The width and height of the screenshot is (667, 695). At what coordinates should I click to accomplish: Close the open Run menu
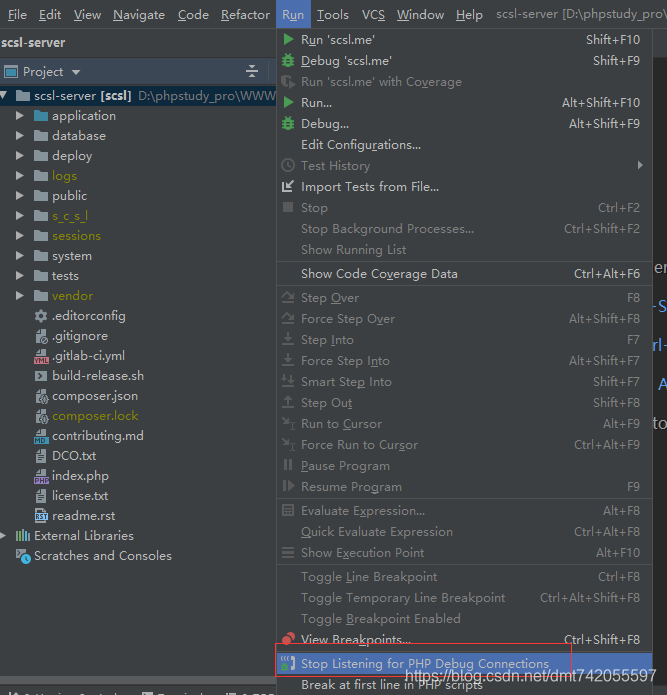point(293,15)
